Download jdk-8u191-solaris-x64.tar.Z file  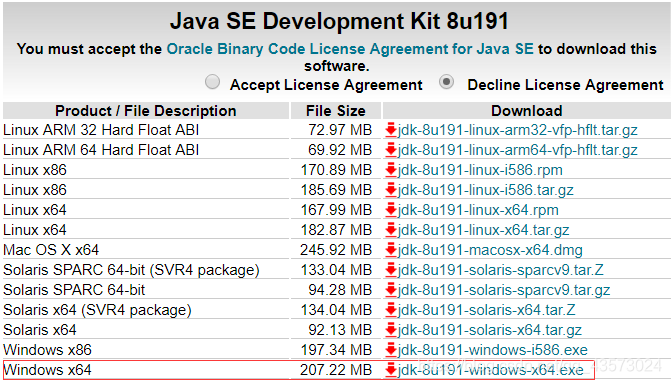coord(486,310)
